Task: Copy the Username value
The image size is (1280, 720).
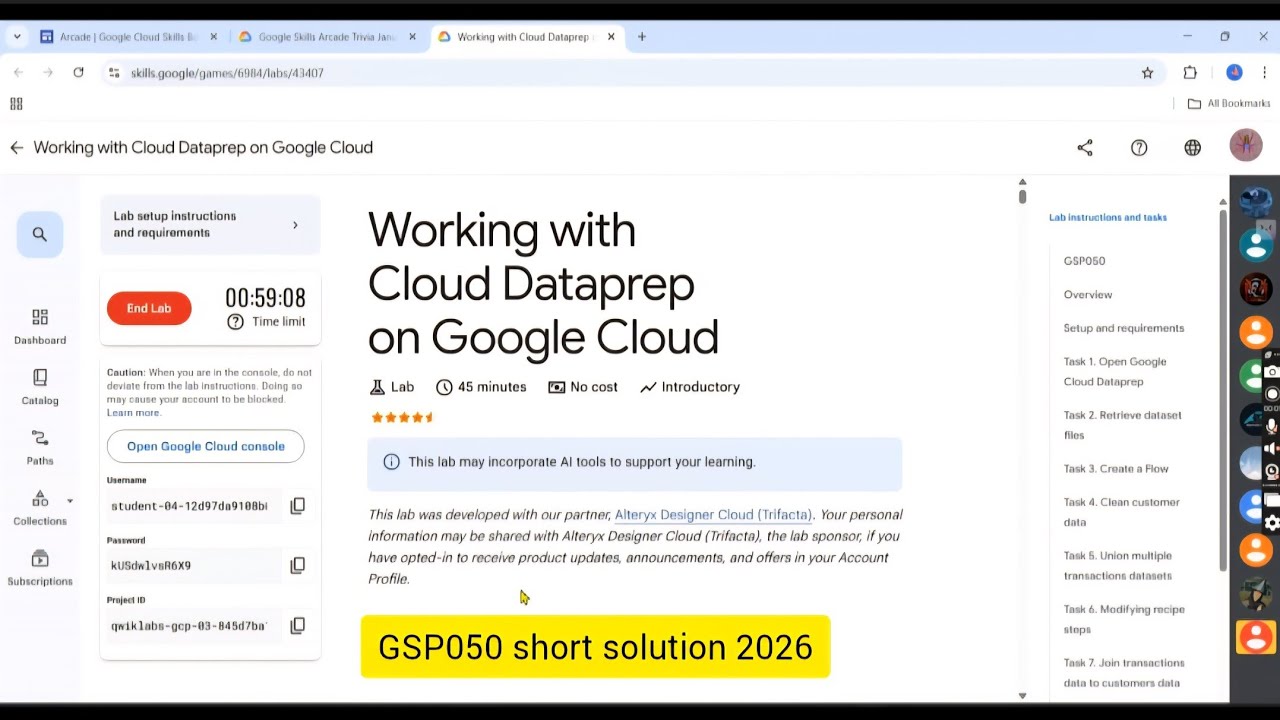Action: tap(298, 506)
